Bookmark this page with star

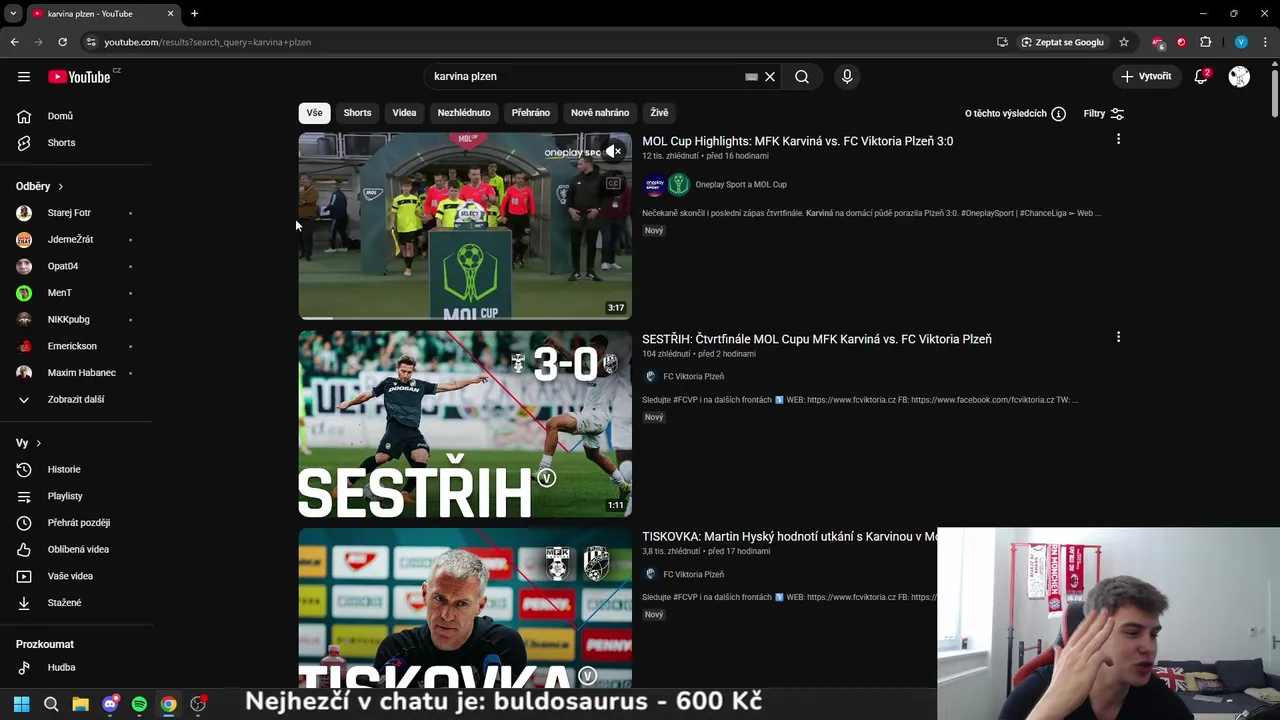tap(1124, 42)
